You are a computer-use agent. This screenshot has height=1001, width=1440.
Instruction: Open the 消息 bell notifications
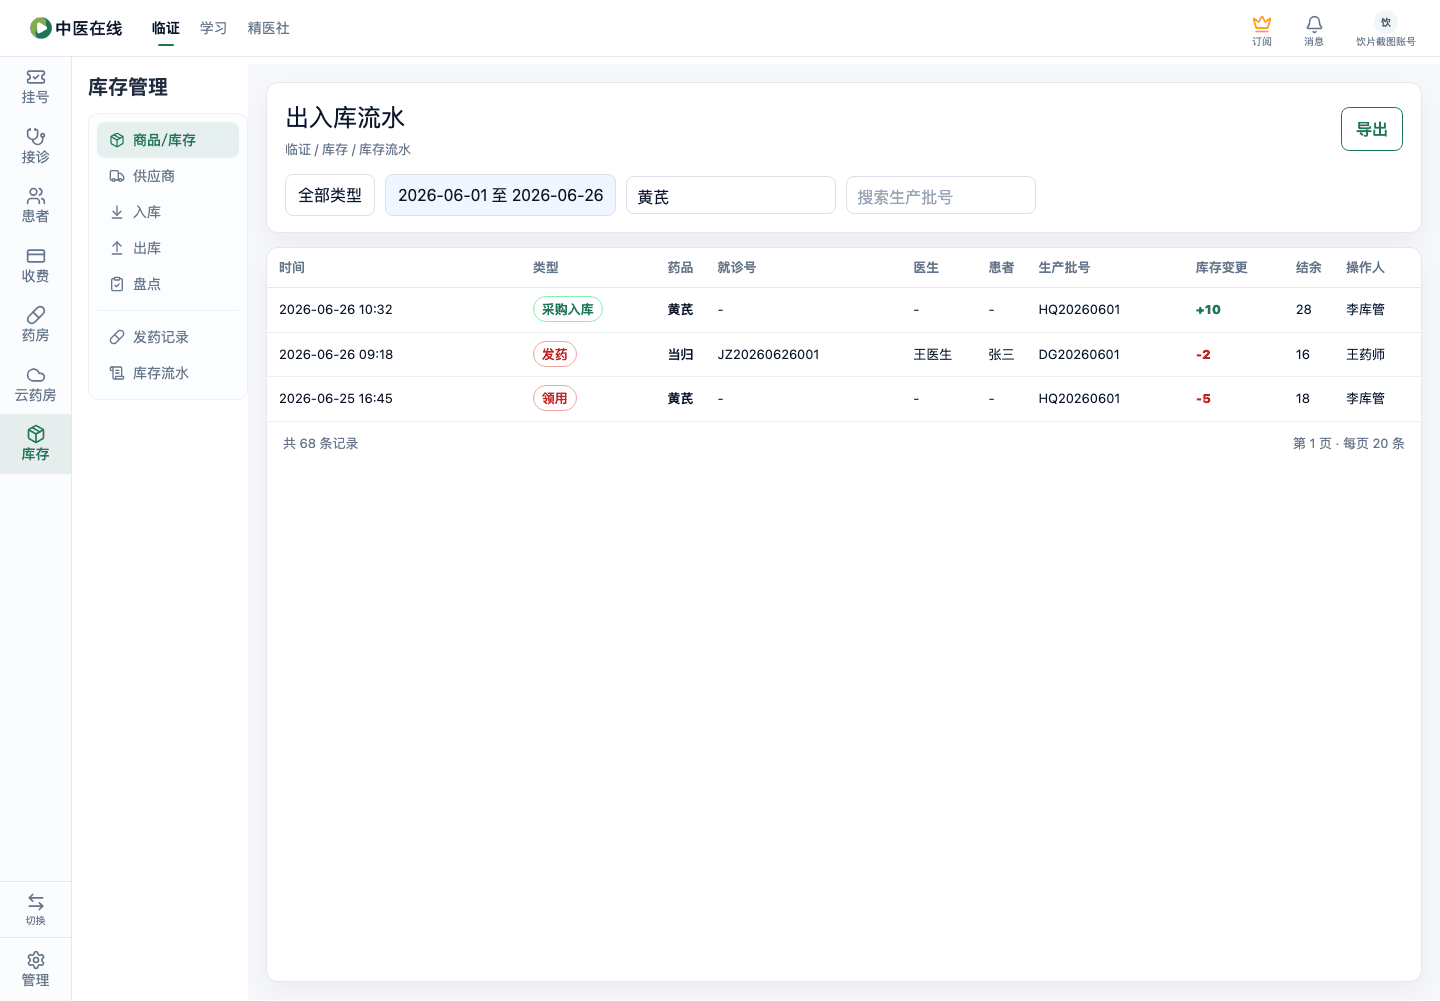pyautogui.click(x=1314, y=23)
